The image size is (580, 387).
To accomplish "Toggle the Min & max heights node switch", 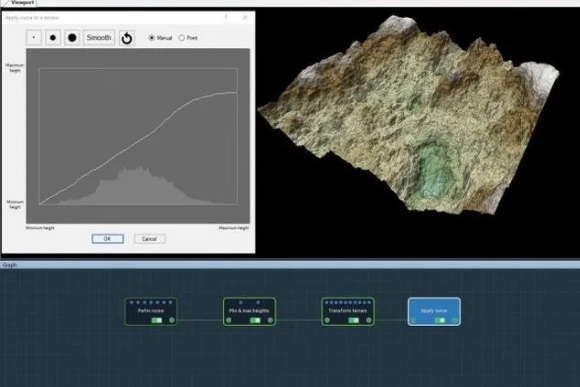I will pos(255,320).
